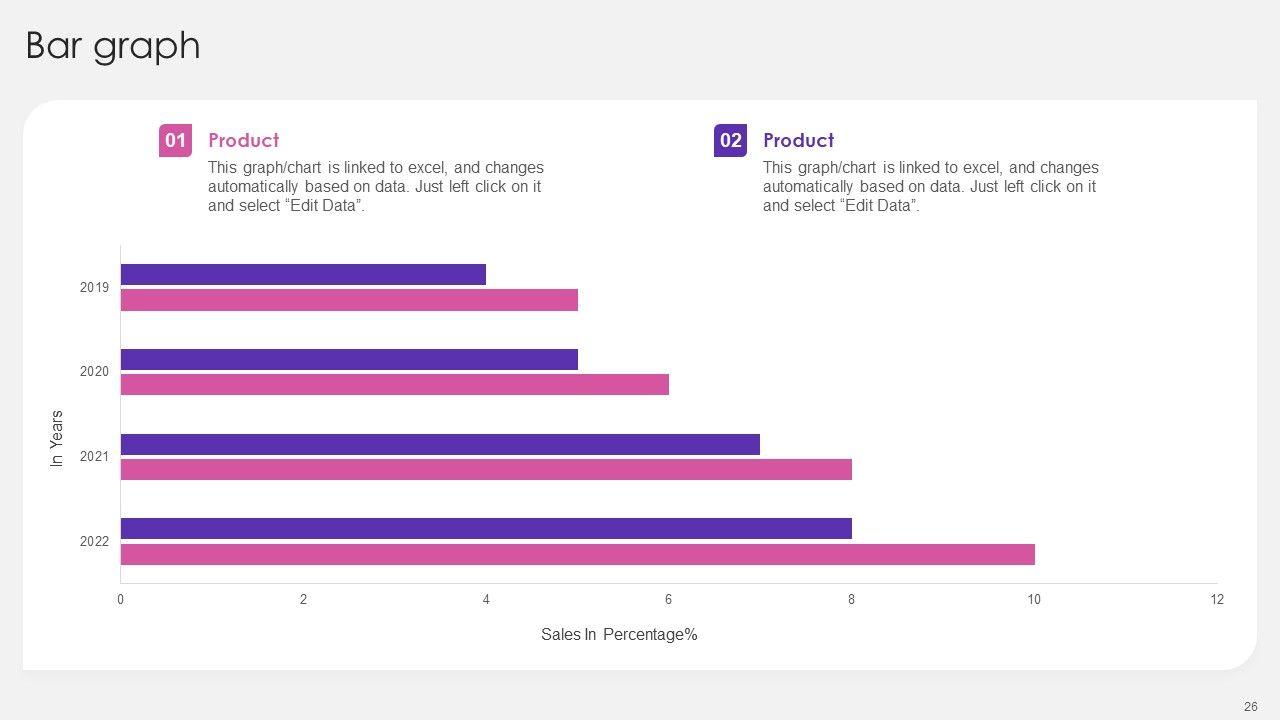1280x720 pixels.
Task: Click the slide number 26
Action: [1250, 707]
